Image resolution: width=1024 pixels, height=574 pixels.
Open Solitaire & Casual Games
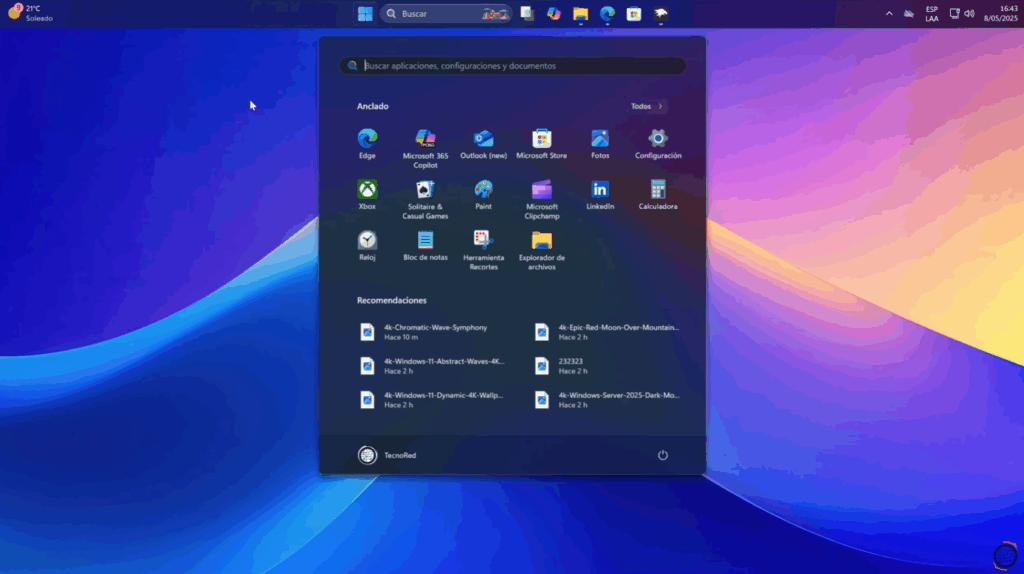pyautogui.click(x=425, y=199)
